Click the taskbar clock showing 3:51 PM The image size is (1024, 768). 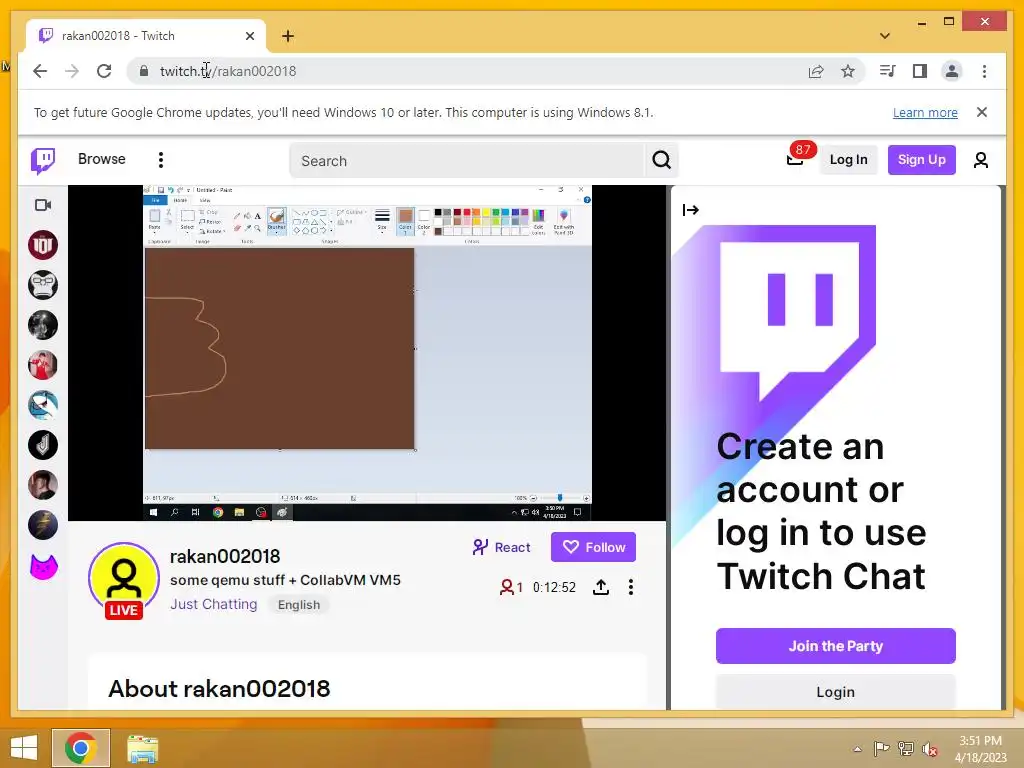point(980,748)
